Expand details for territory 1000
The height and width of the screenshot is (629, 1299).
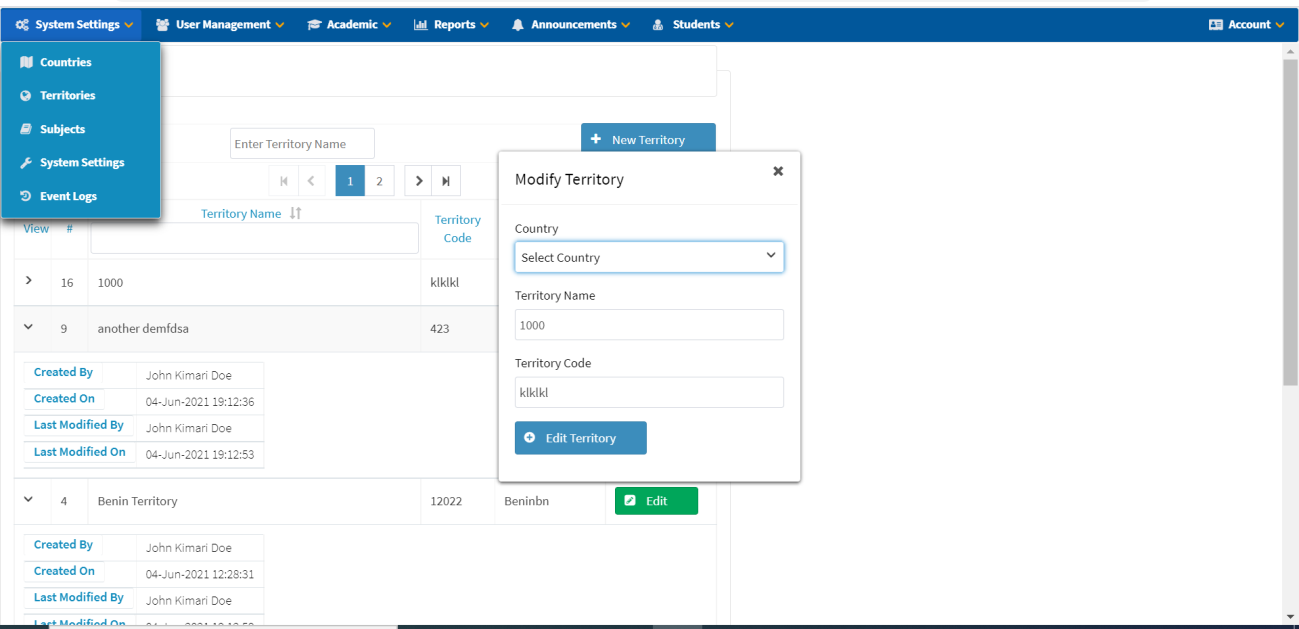(x=29, y=282)
